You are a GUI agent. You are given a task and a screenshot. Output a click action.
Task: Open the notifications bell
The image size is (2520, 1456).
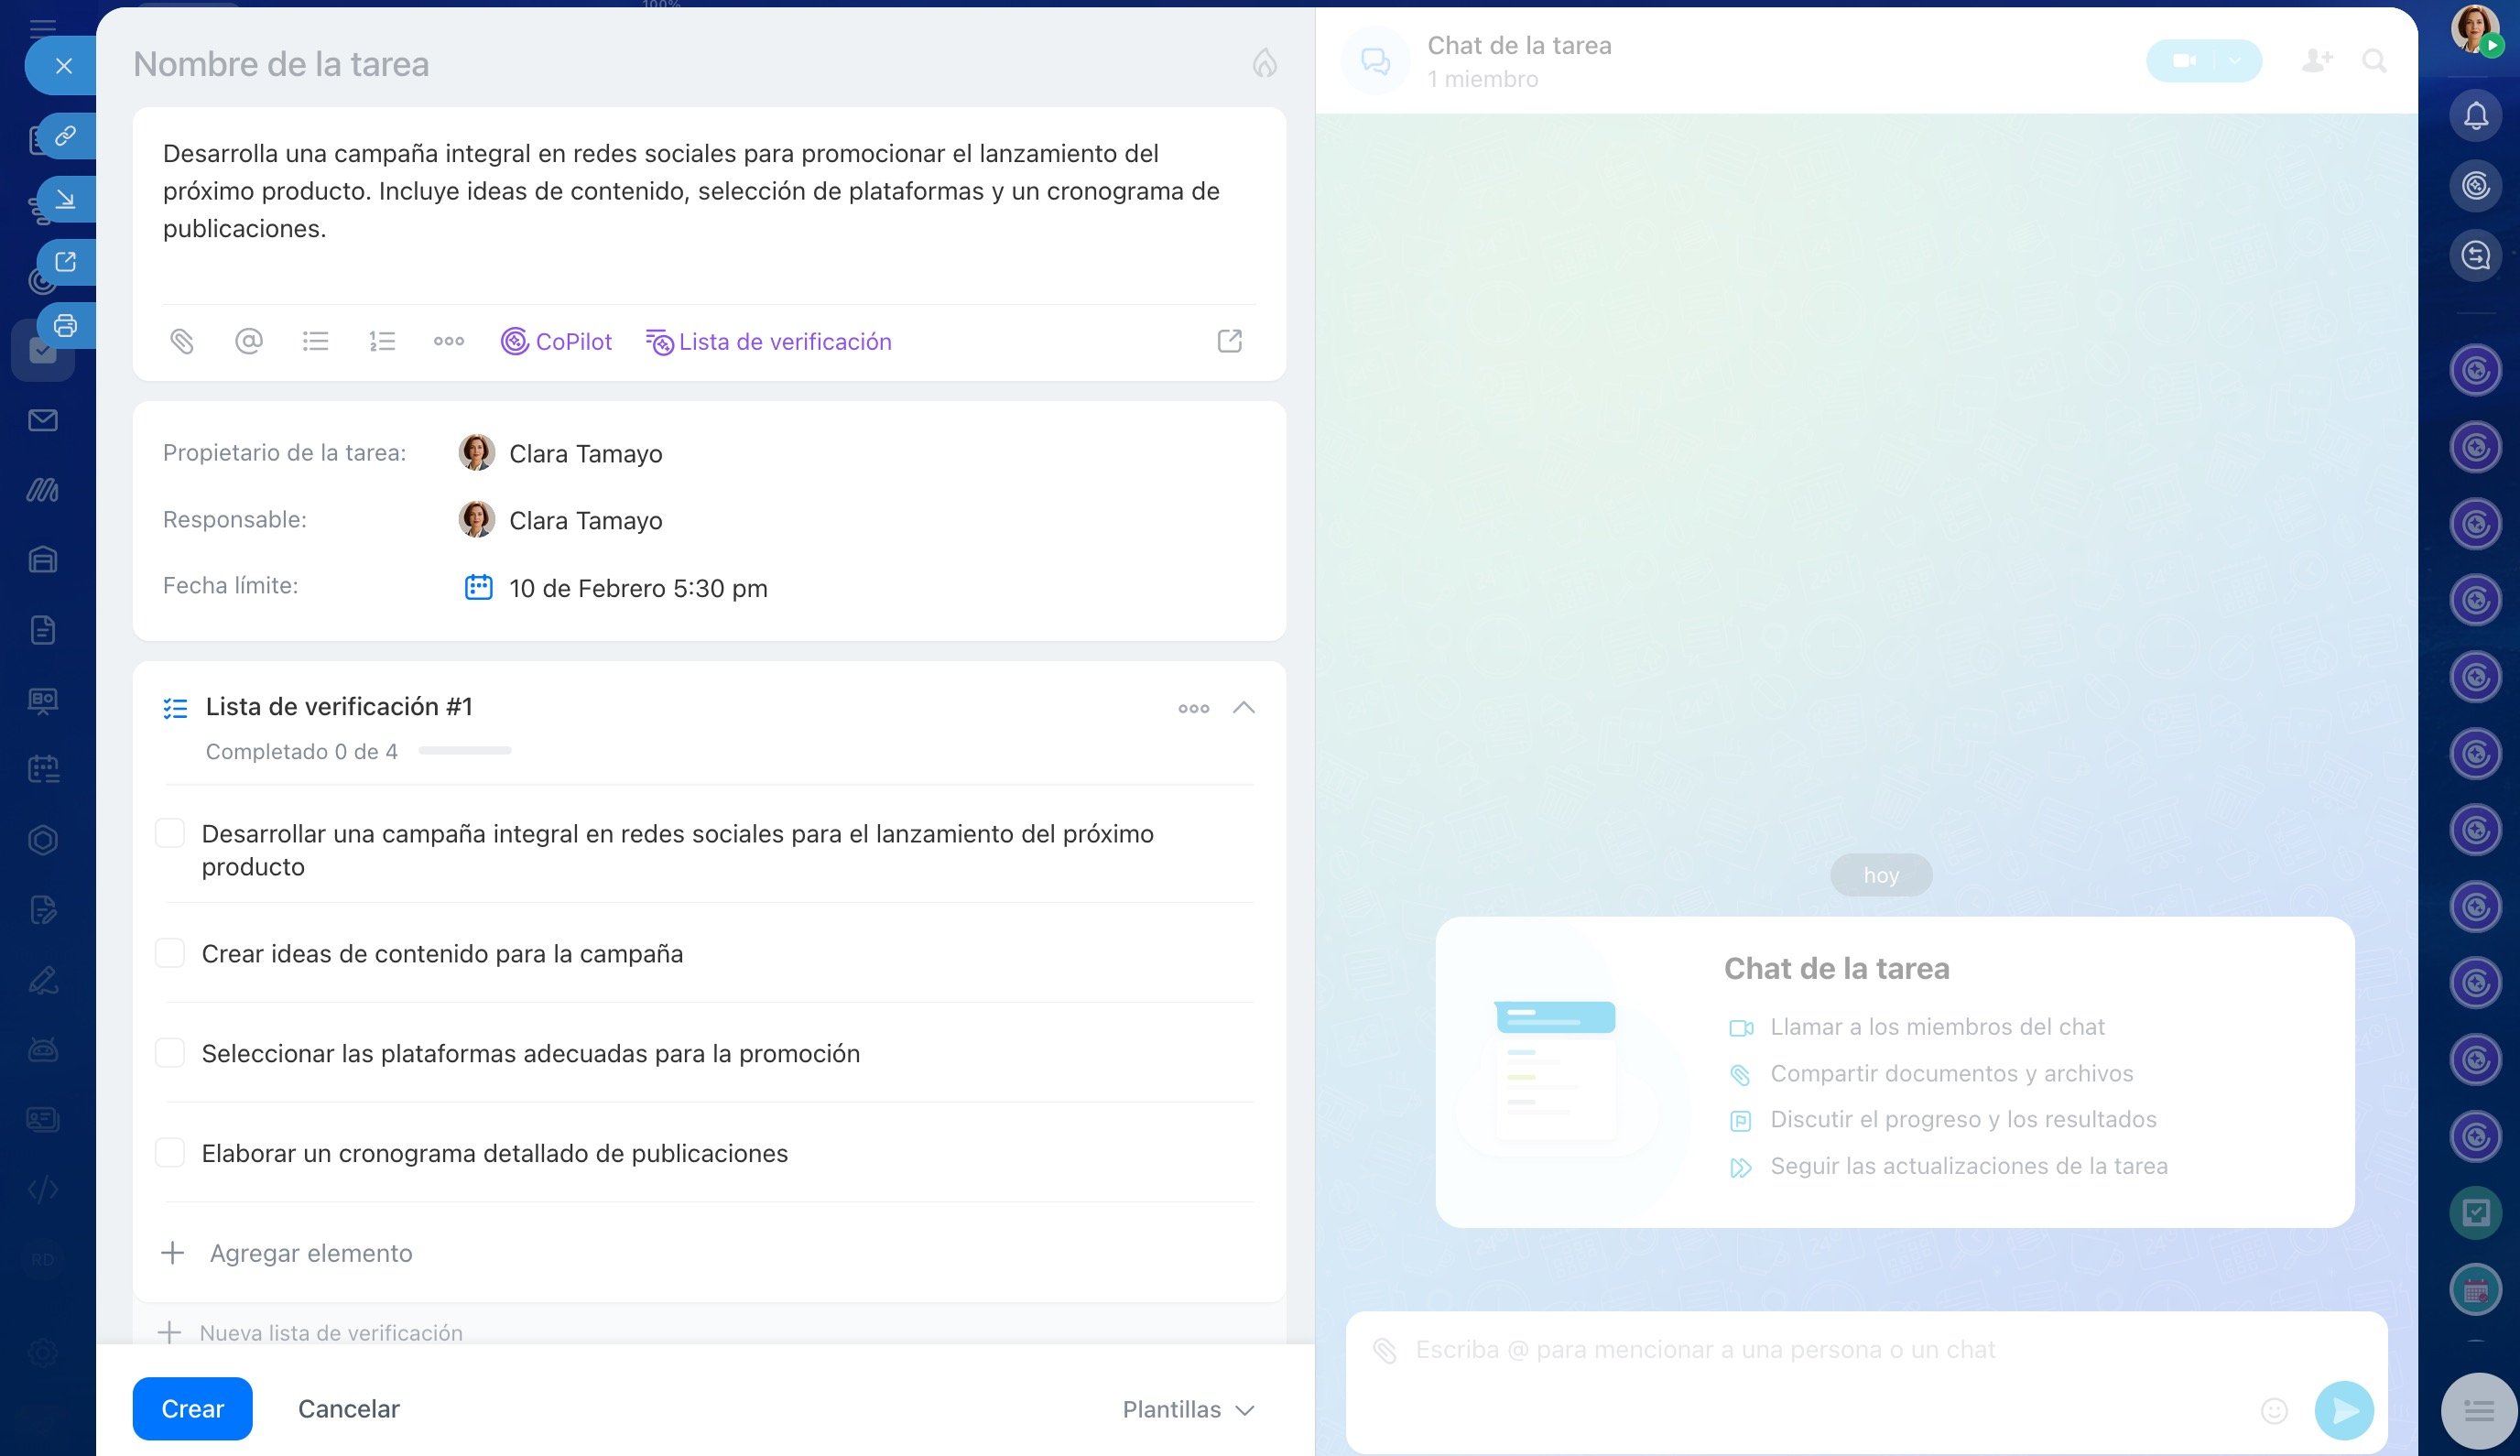(x=2475, y=117)
